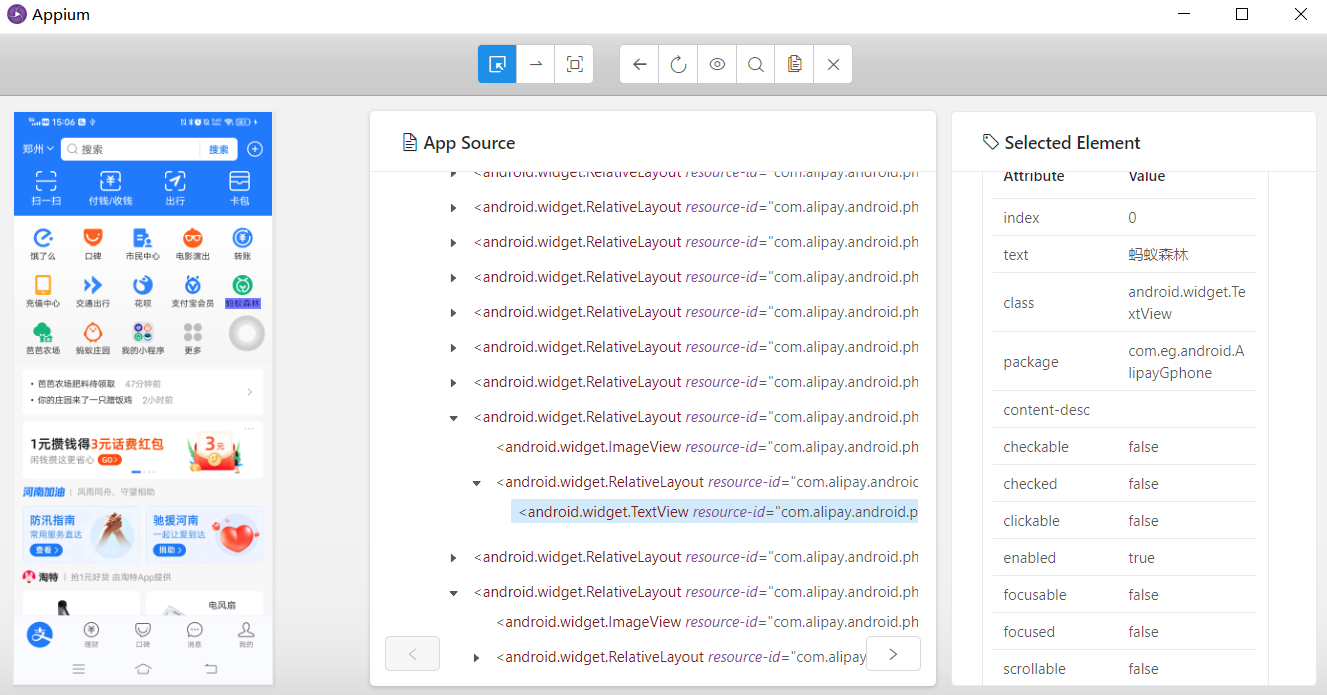Tap the 花呗 icon
The height and width of the screenshot is (695, 1327).
[143, 285]
